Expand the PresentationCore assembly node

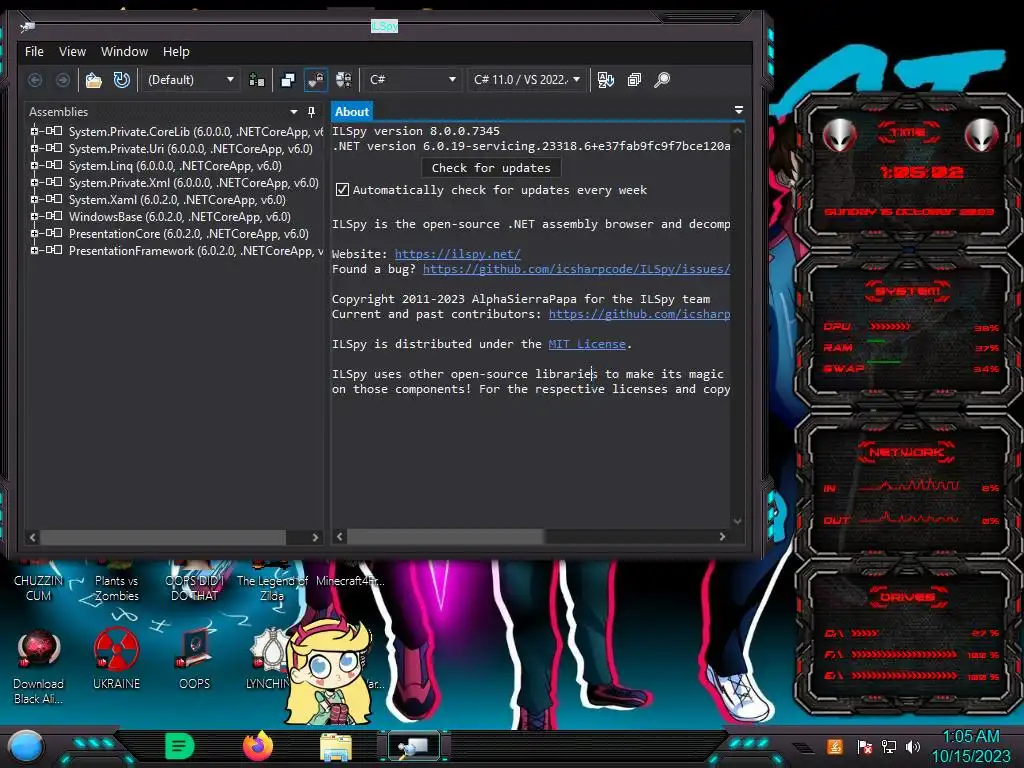(x=34, y=233)
